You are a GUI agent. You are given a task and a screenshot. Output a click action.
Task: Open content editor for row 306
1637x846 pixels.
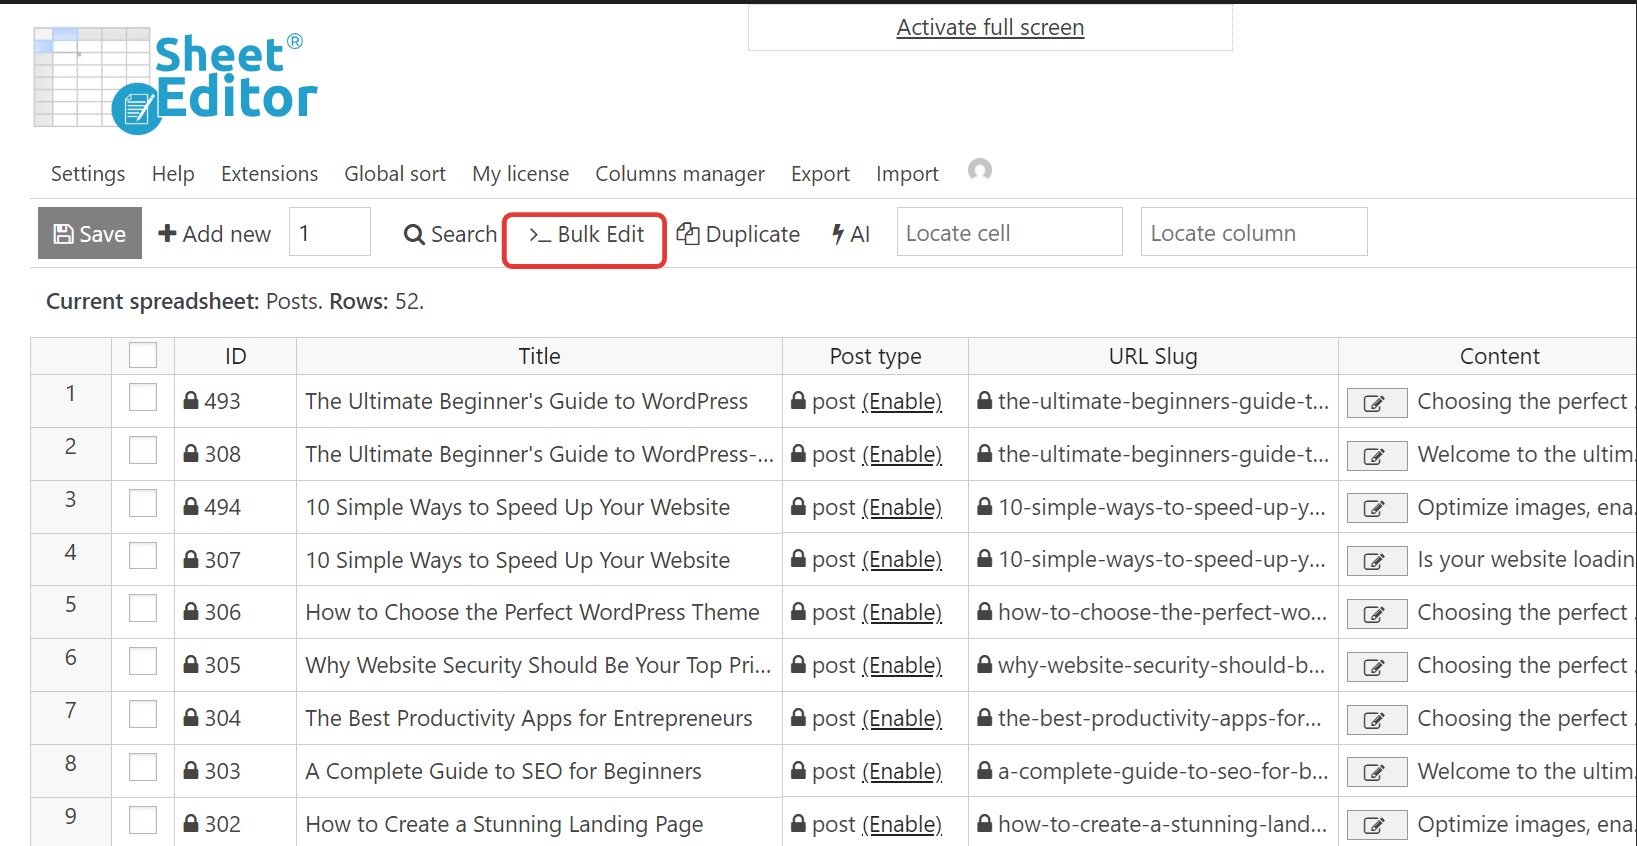point(1377,614)
